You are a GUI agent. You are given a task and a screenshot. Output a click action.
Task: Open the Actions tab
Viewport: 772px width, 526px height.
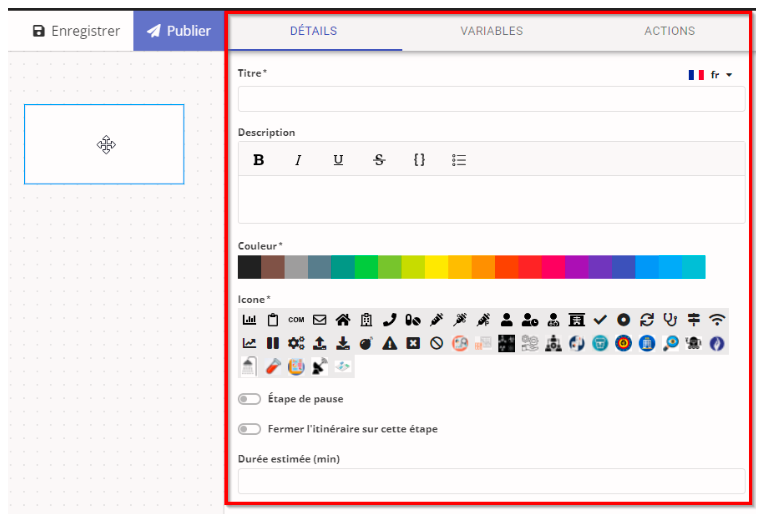pyautogui.click(x=669, y=31)
